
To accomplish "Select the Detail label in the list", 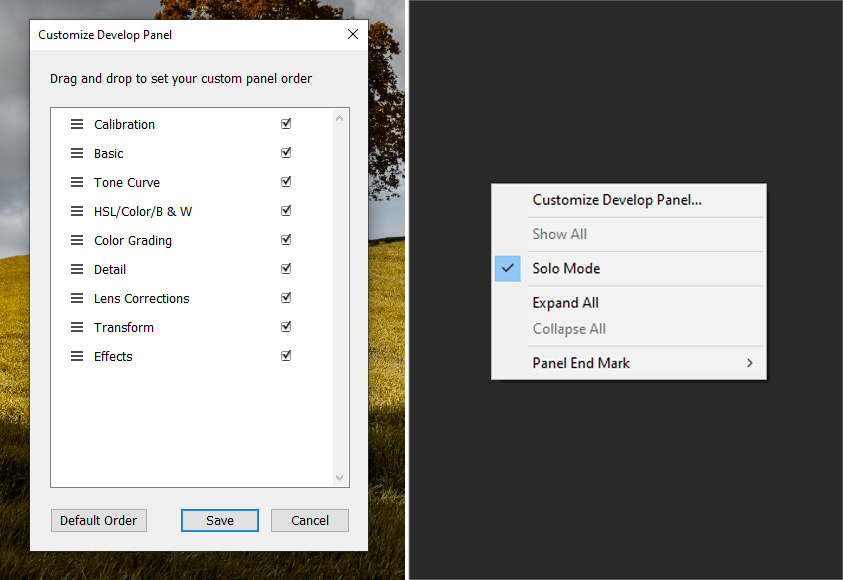I will (110, 269).
